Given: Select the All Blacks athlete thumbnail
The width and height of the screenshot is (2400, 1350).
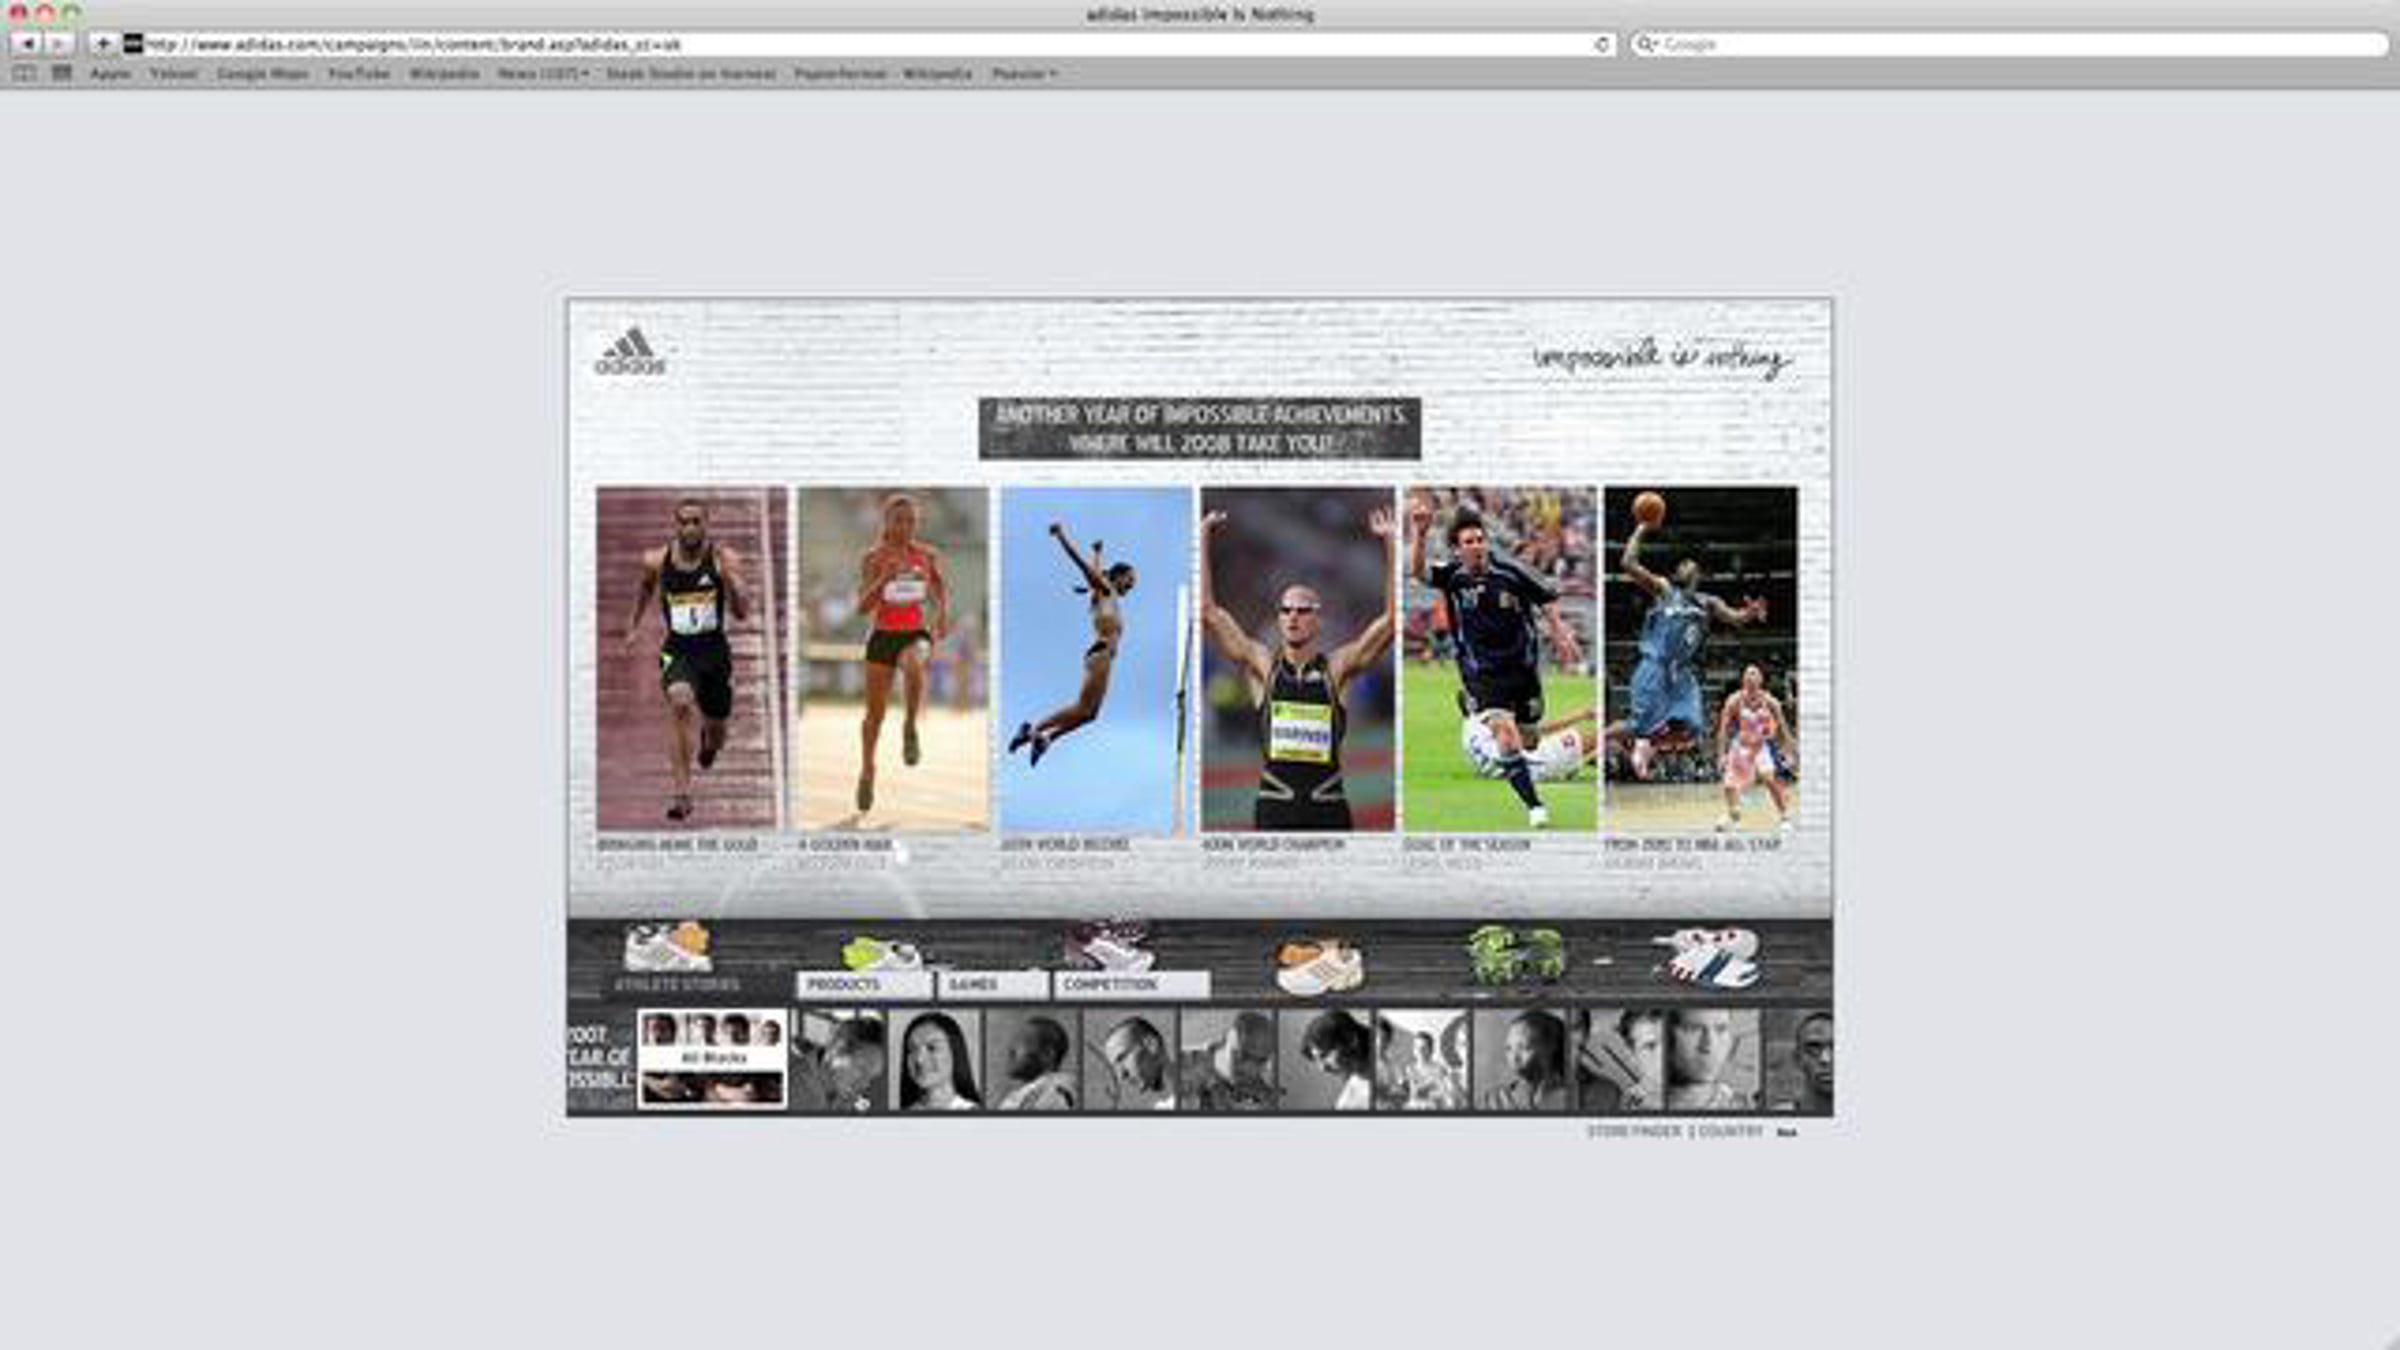Looking at the screenshot, I should click(x=712, y=1059).
